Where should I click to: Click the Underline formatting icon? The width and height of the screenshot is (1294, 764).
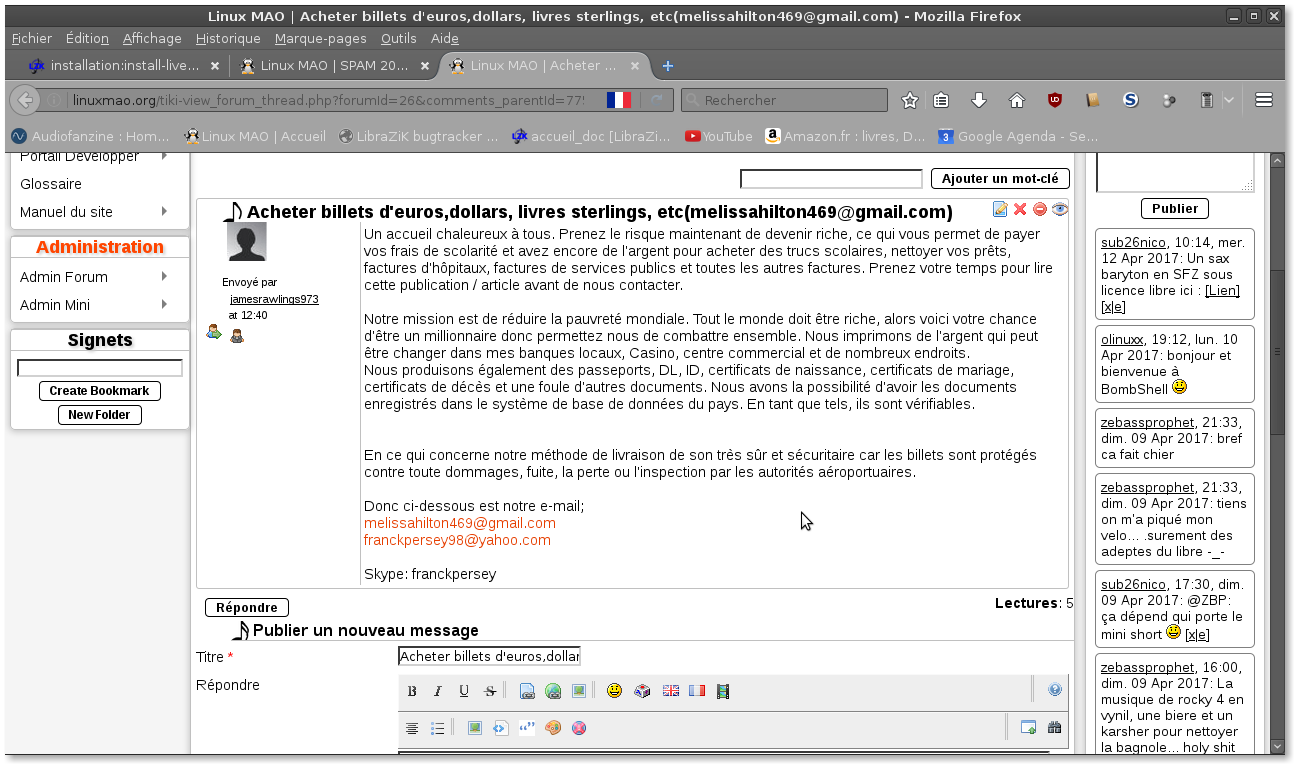tap(464, 691)
